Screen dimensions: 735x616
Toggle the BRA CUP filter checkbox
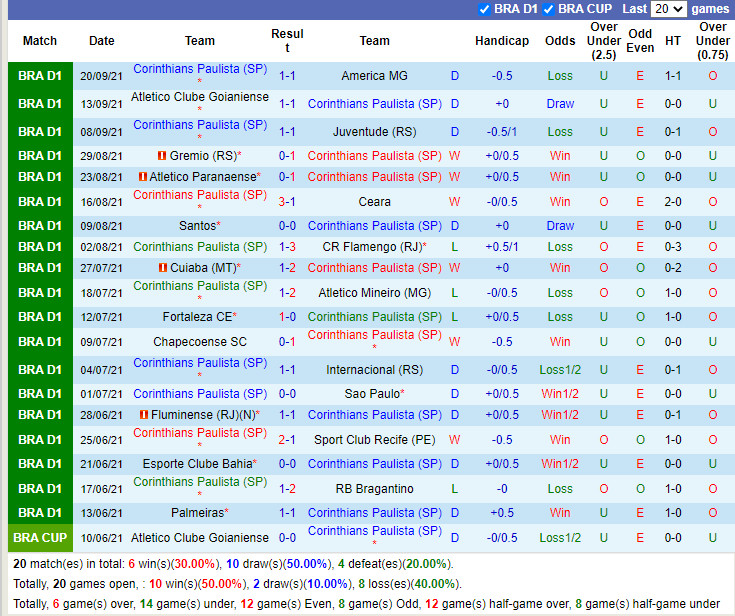[548, 9]
